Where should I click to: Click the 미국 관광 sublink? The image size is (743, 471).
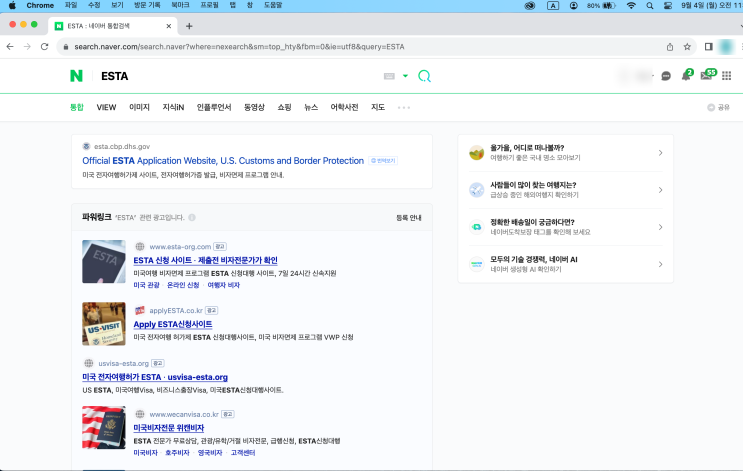(x=146, y=285)
